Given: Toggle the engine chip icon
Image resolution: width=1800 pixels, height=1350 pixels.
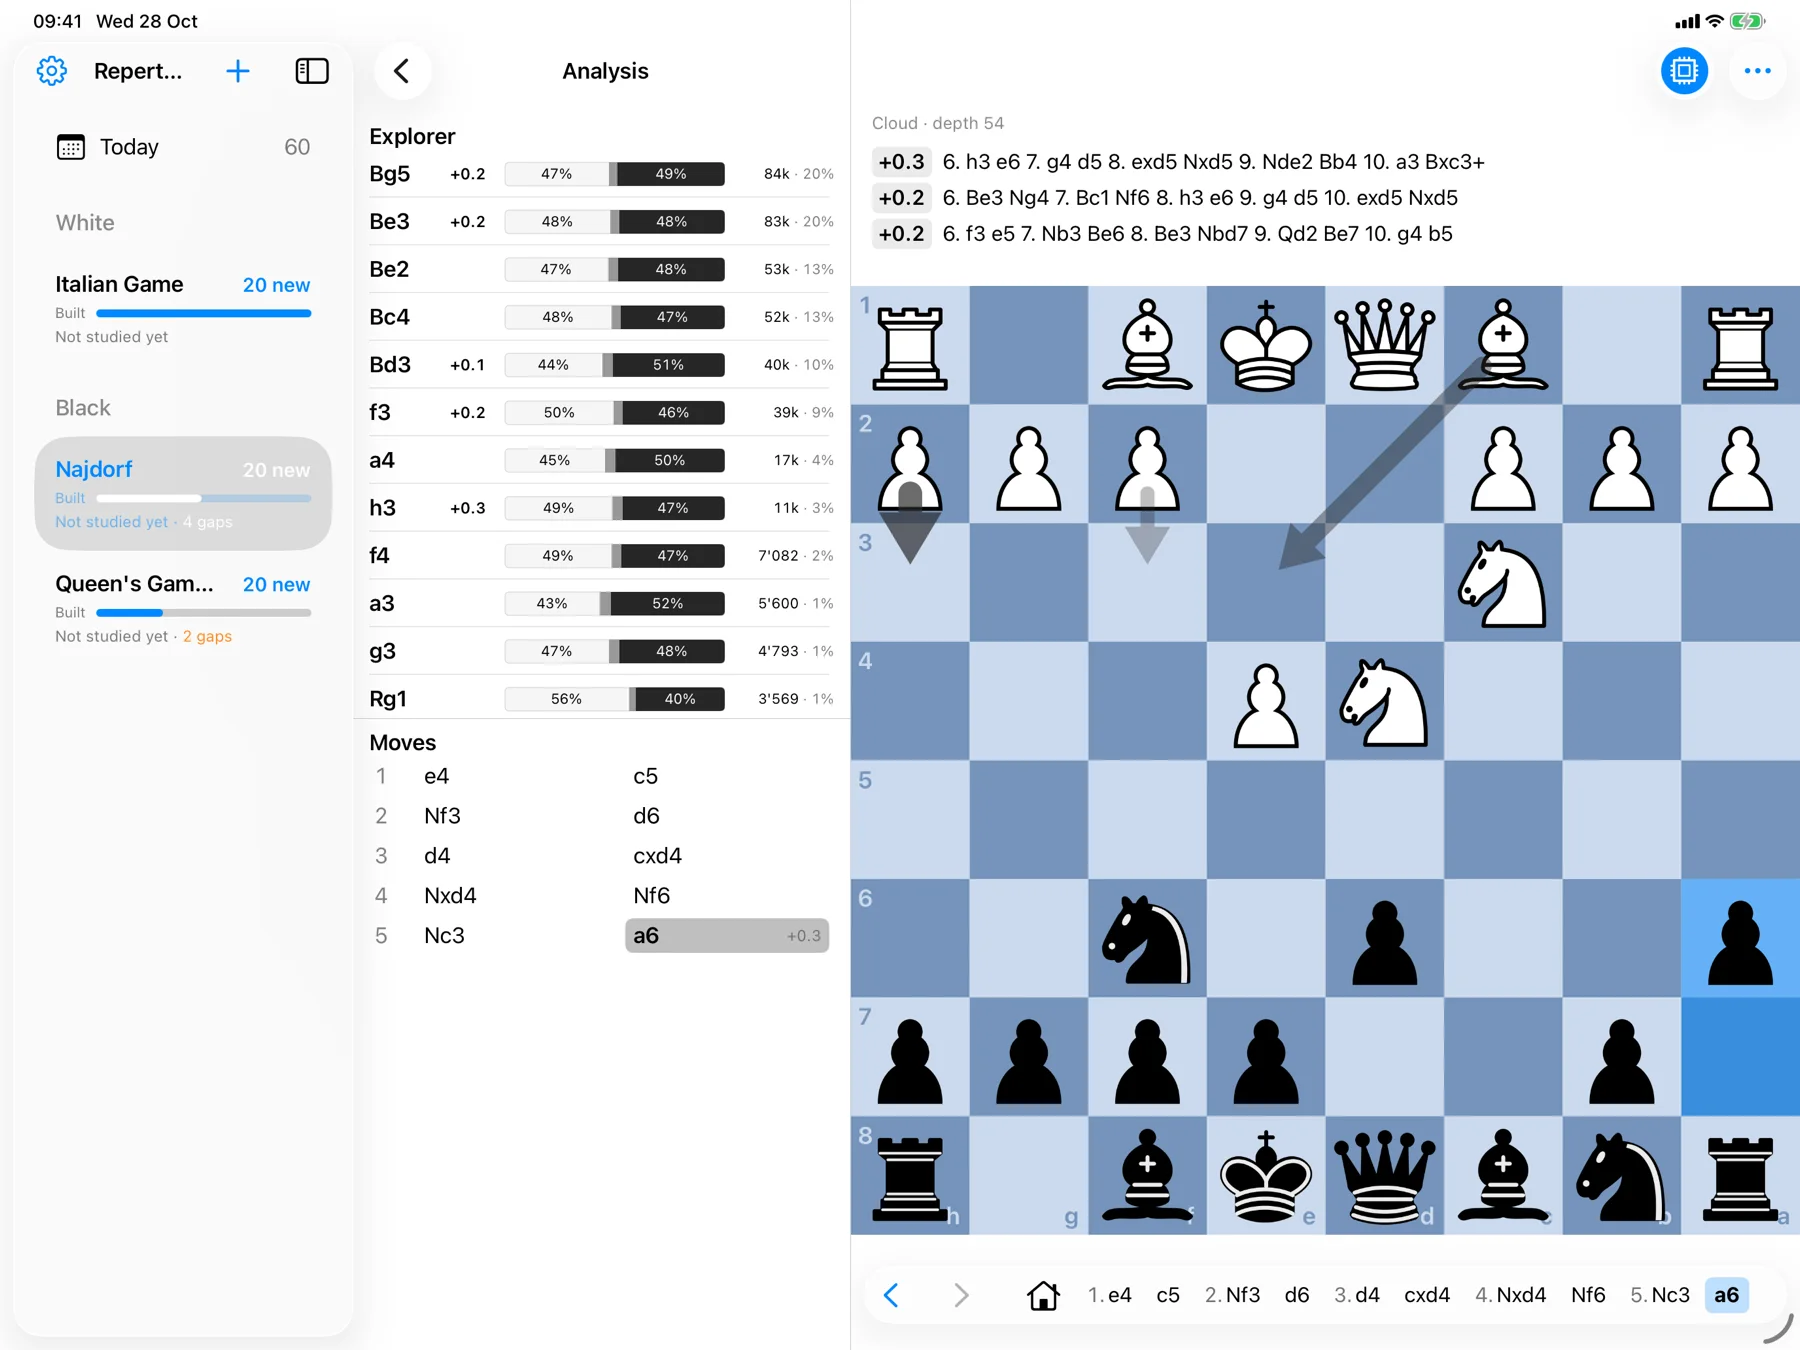Looking at the screenshot, I should click(1684, 71).
